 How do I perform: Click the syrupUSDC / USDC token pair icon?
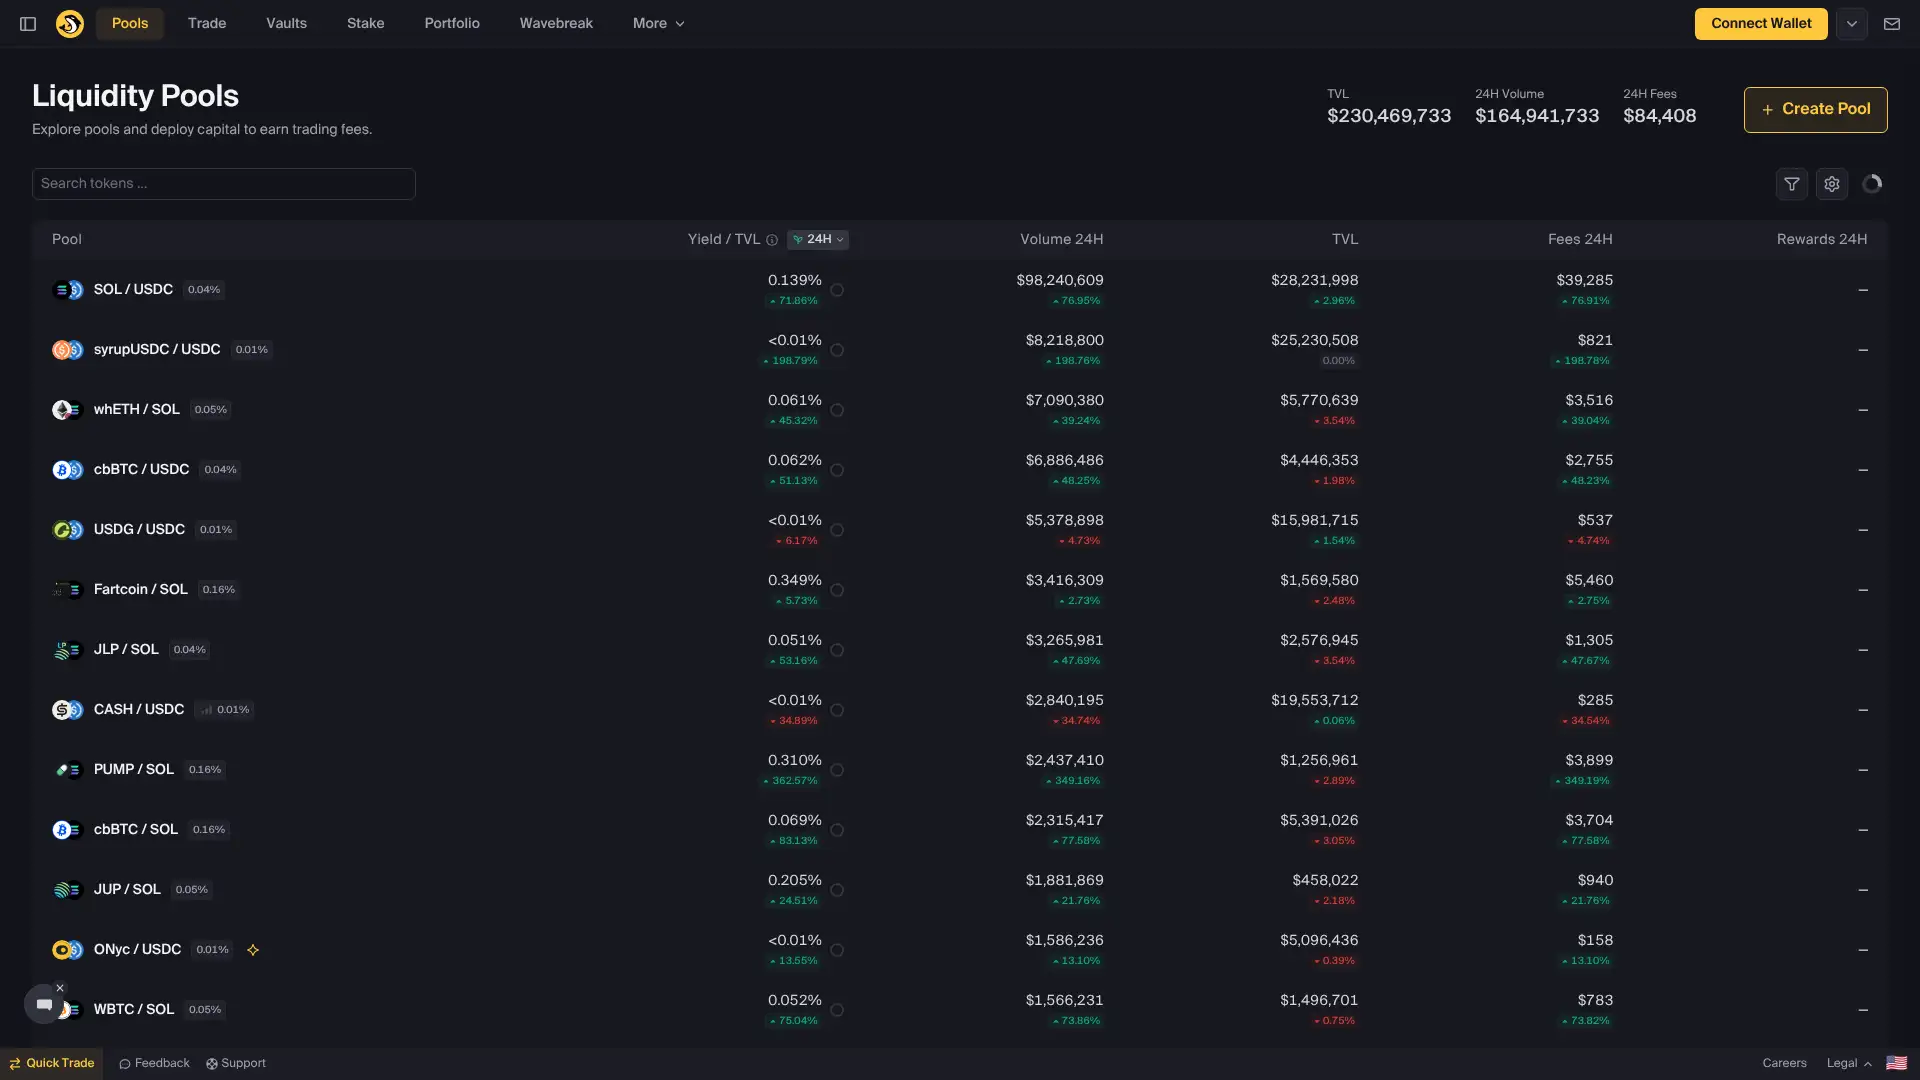click(x=67, y=350)
